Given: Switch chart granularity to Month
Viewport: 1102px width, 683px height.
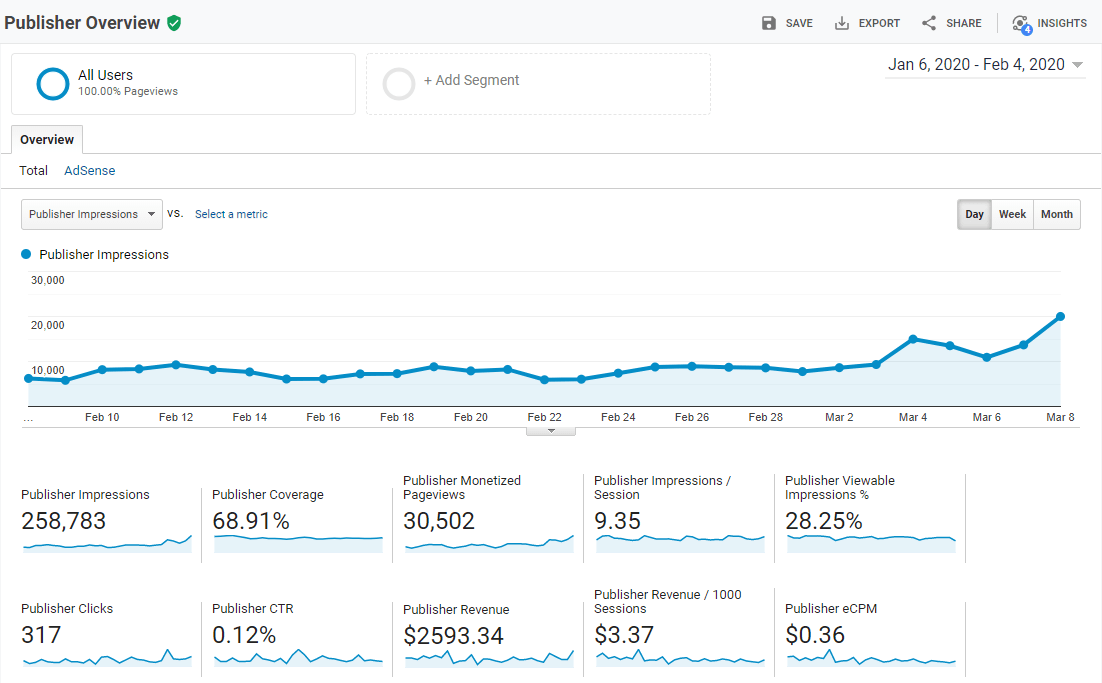Looking at the screenshot, I should coord(1056,214).
